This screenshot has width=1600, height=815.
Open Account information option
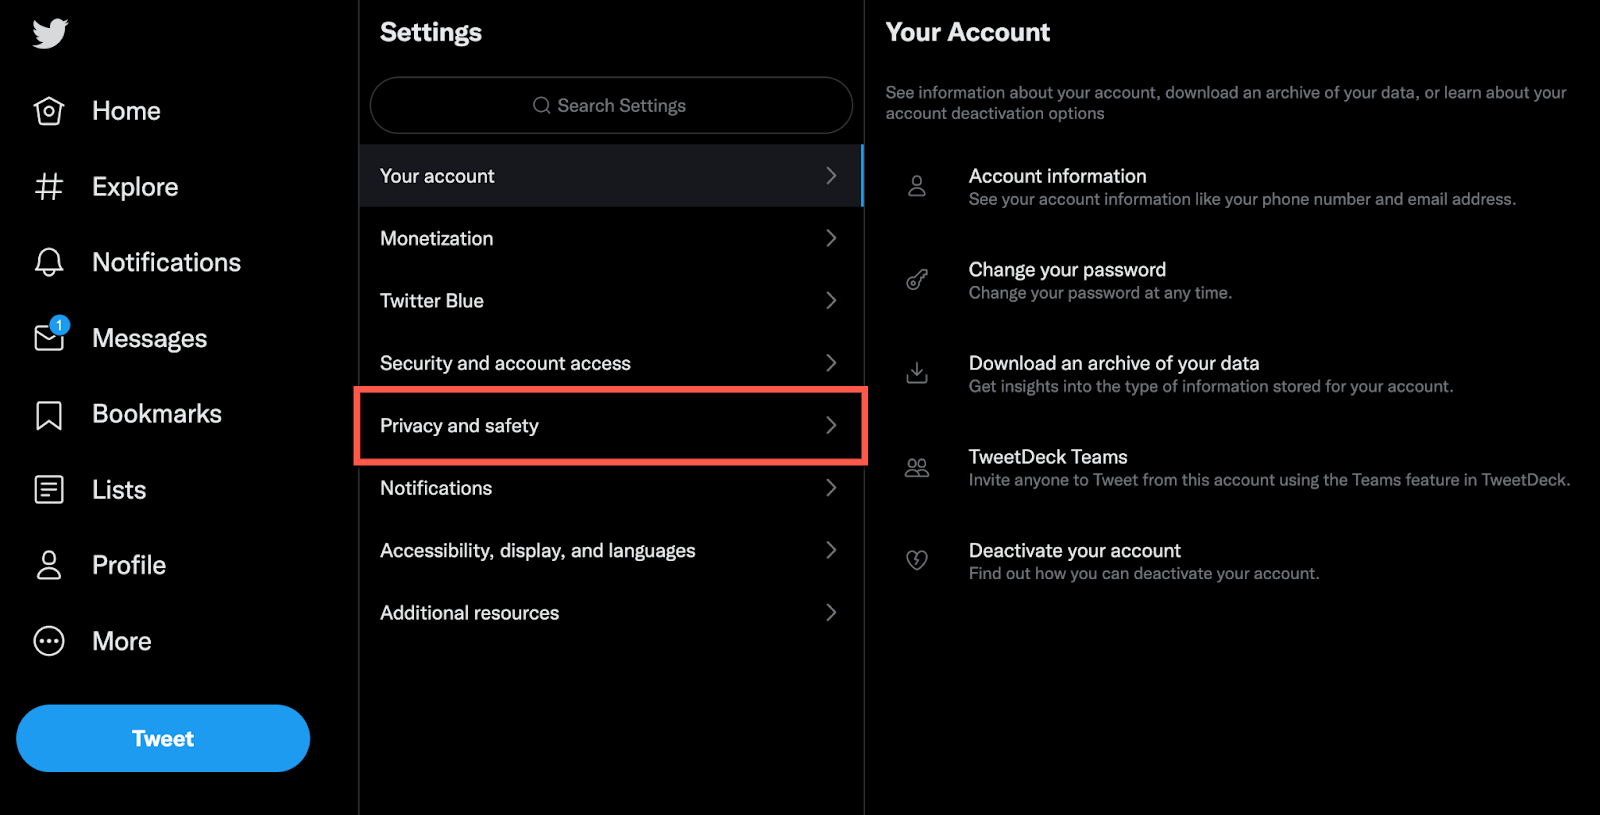point(1057,177)
